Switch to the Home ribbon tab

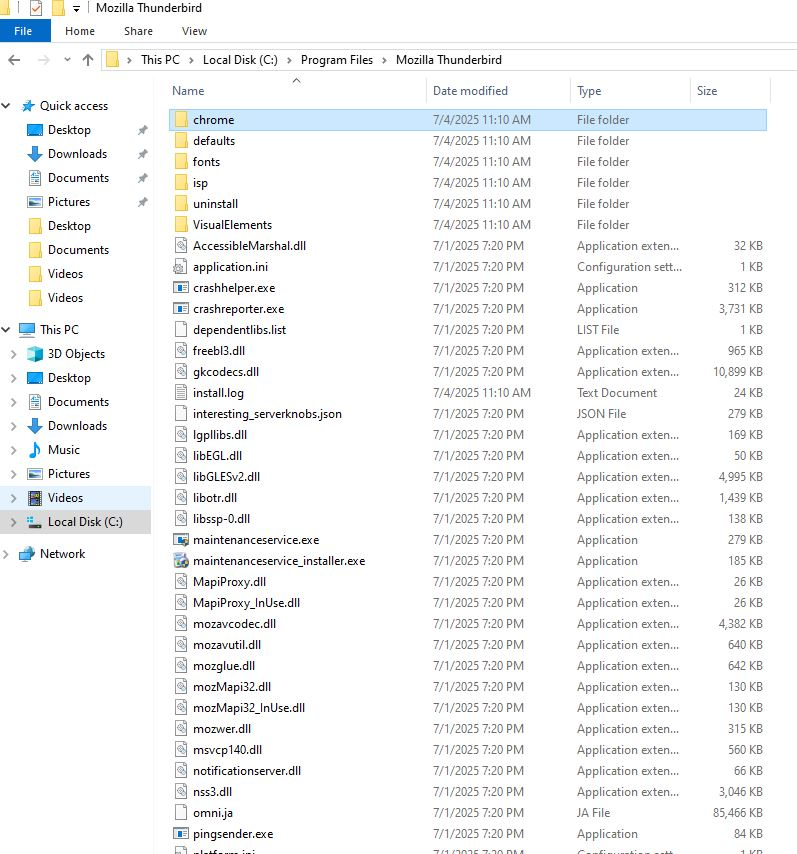click(x=80, y=31)
